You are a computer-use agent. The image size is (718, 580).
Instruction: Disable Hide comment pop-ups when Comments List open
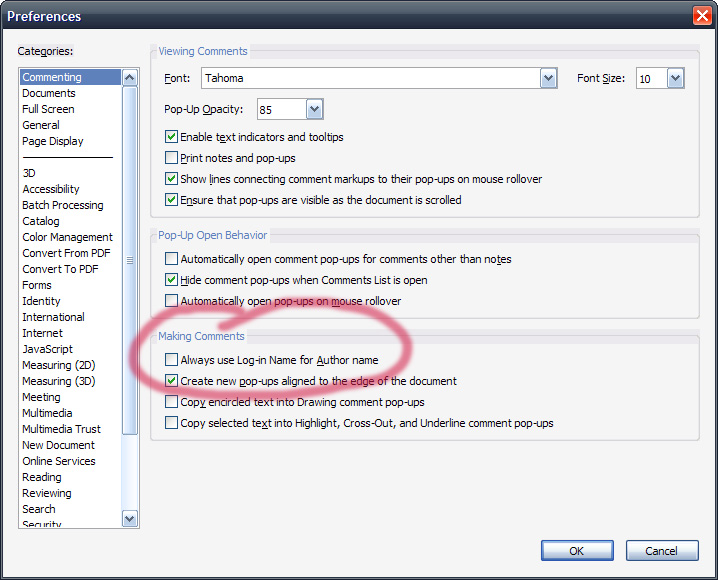(x=172, y=280)
